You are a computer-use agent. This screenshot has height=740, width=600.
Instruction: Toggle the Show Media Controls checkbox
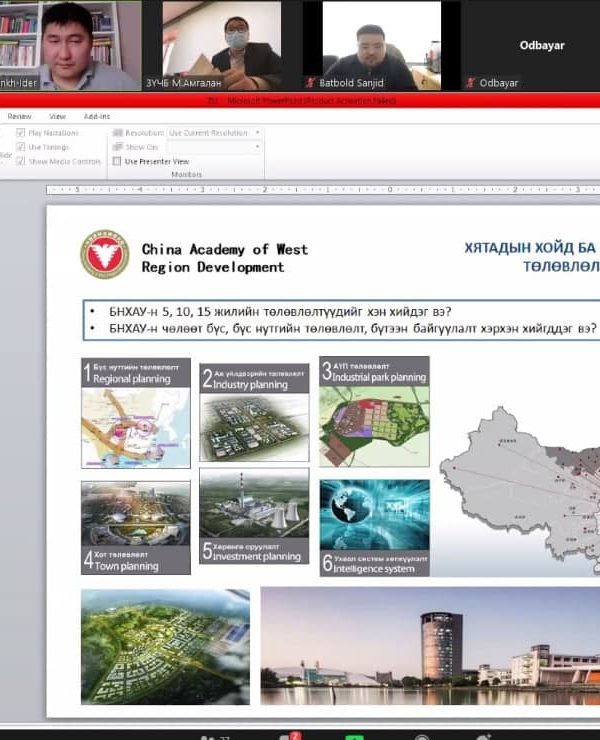click(x=21, y=161)
